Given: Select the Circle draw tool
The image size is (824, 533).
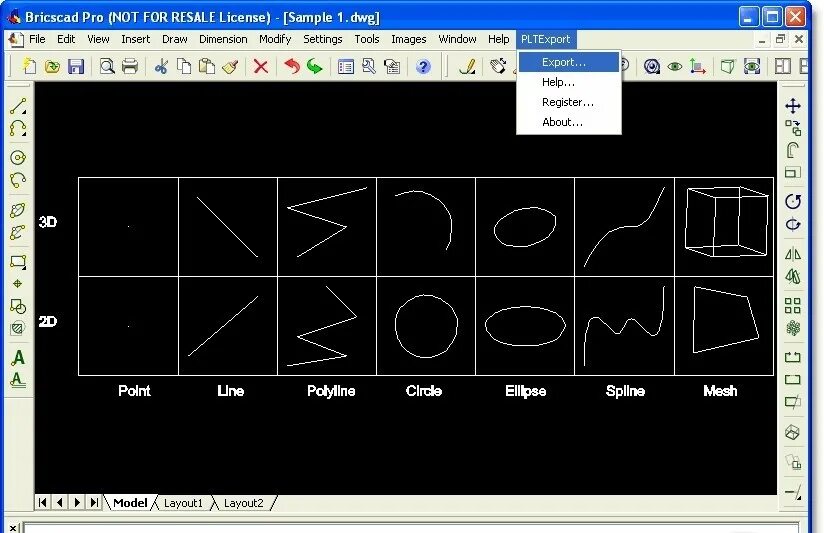Looking at the screenshot, I should pyautogui.click(x=18, y=158).
